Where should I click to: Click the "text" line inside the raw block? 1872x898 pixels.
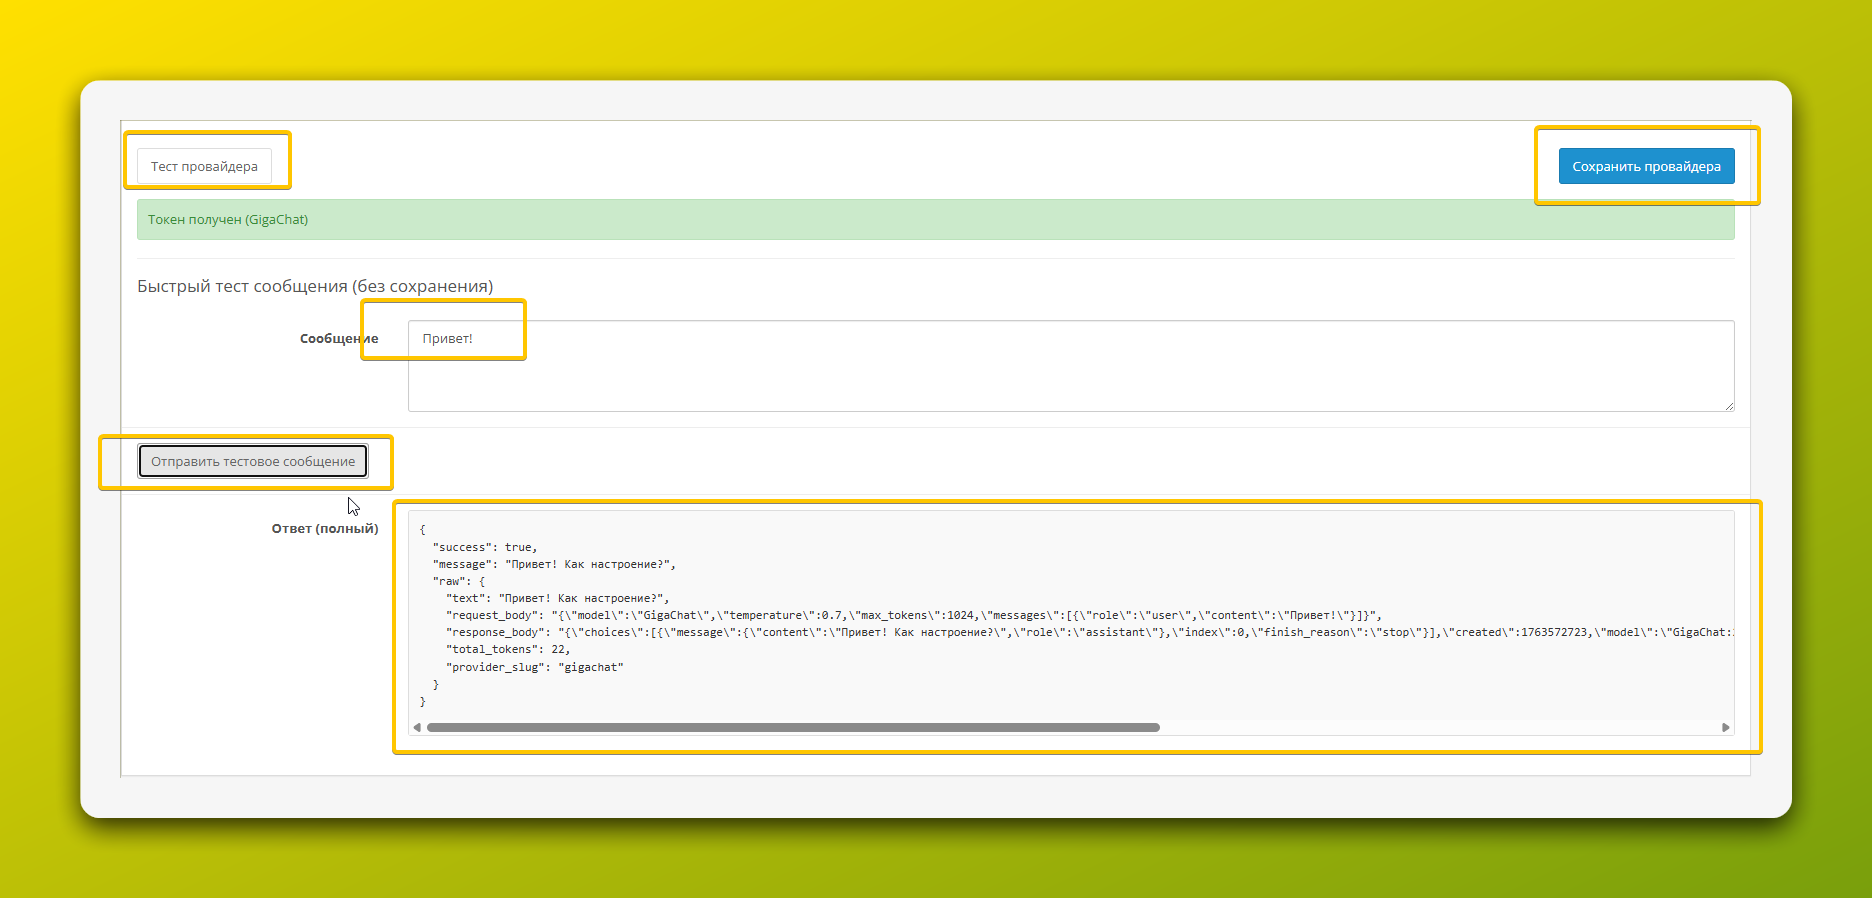click(x=557, y=598)
